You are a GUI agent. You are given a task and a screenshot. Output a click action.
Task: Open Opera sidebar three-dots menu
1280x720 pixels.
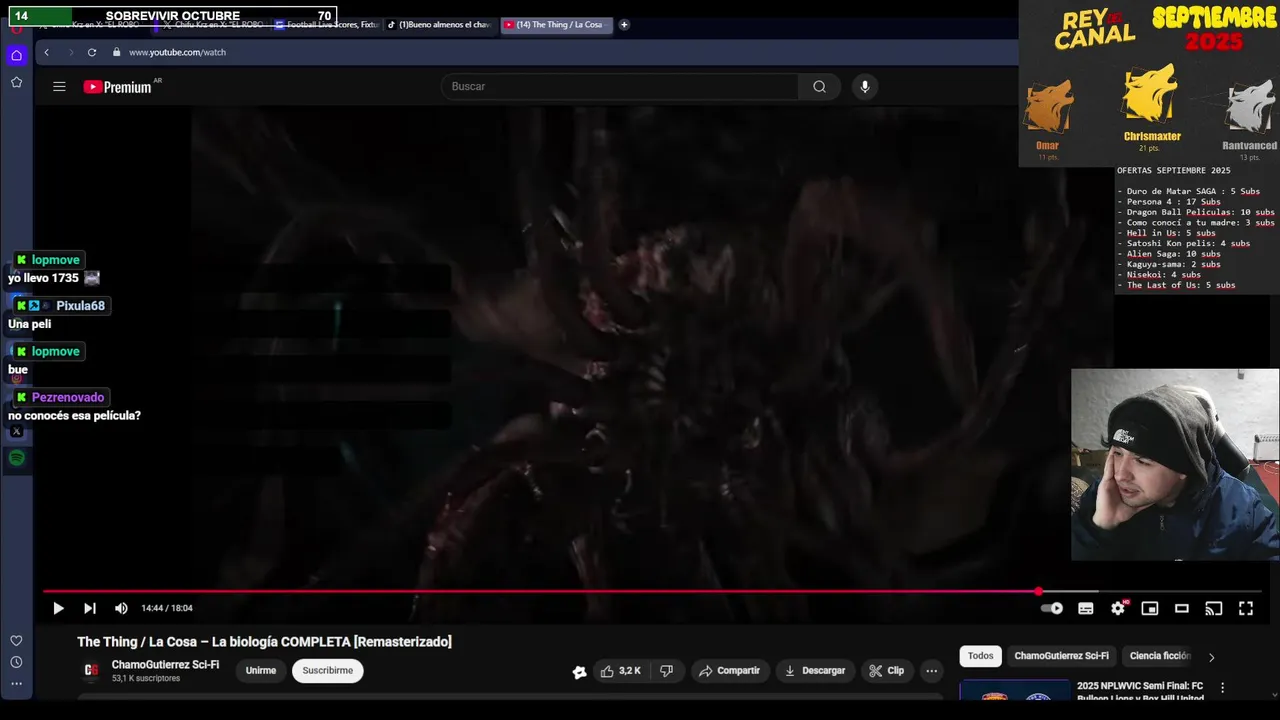point(16,684)
